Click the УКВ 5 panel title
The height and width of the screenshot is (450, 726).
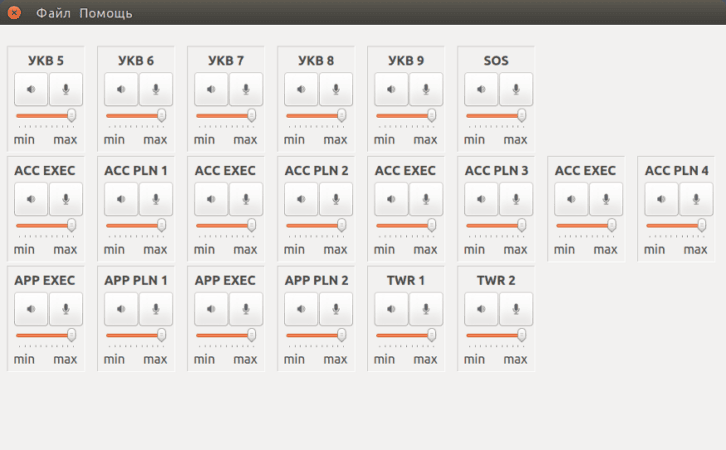click(x=46, y=61)
